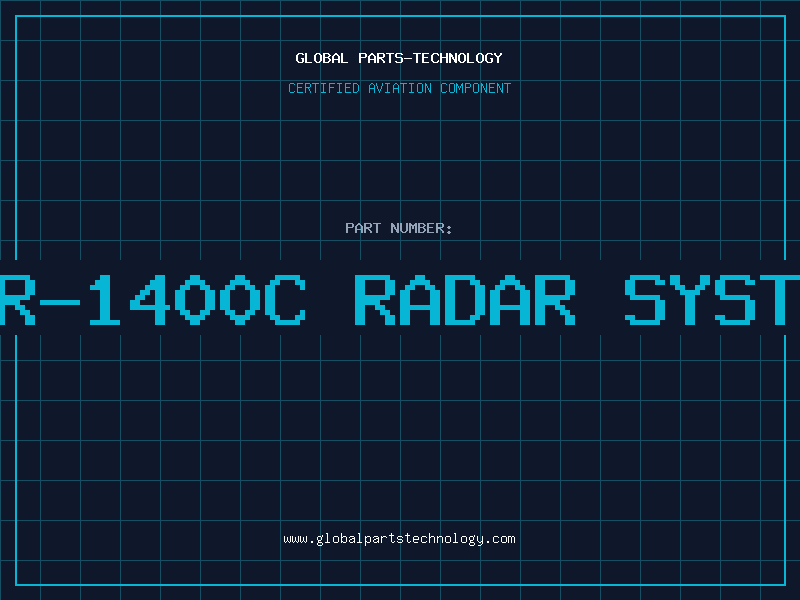Select the "CERTIFIED AVIATION COMPONENT" subtitle
The width and height of the screenshot is (800, 600).
[399, 88]
